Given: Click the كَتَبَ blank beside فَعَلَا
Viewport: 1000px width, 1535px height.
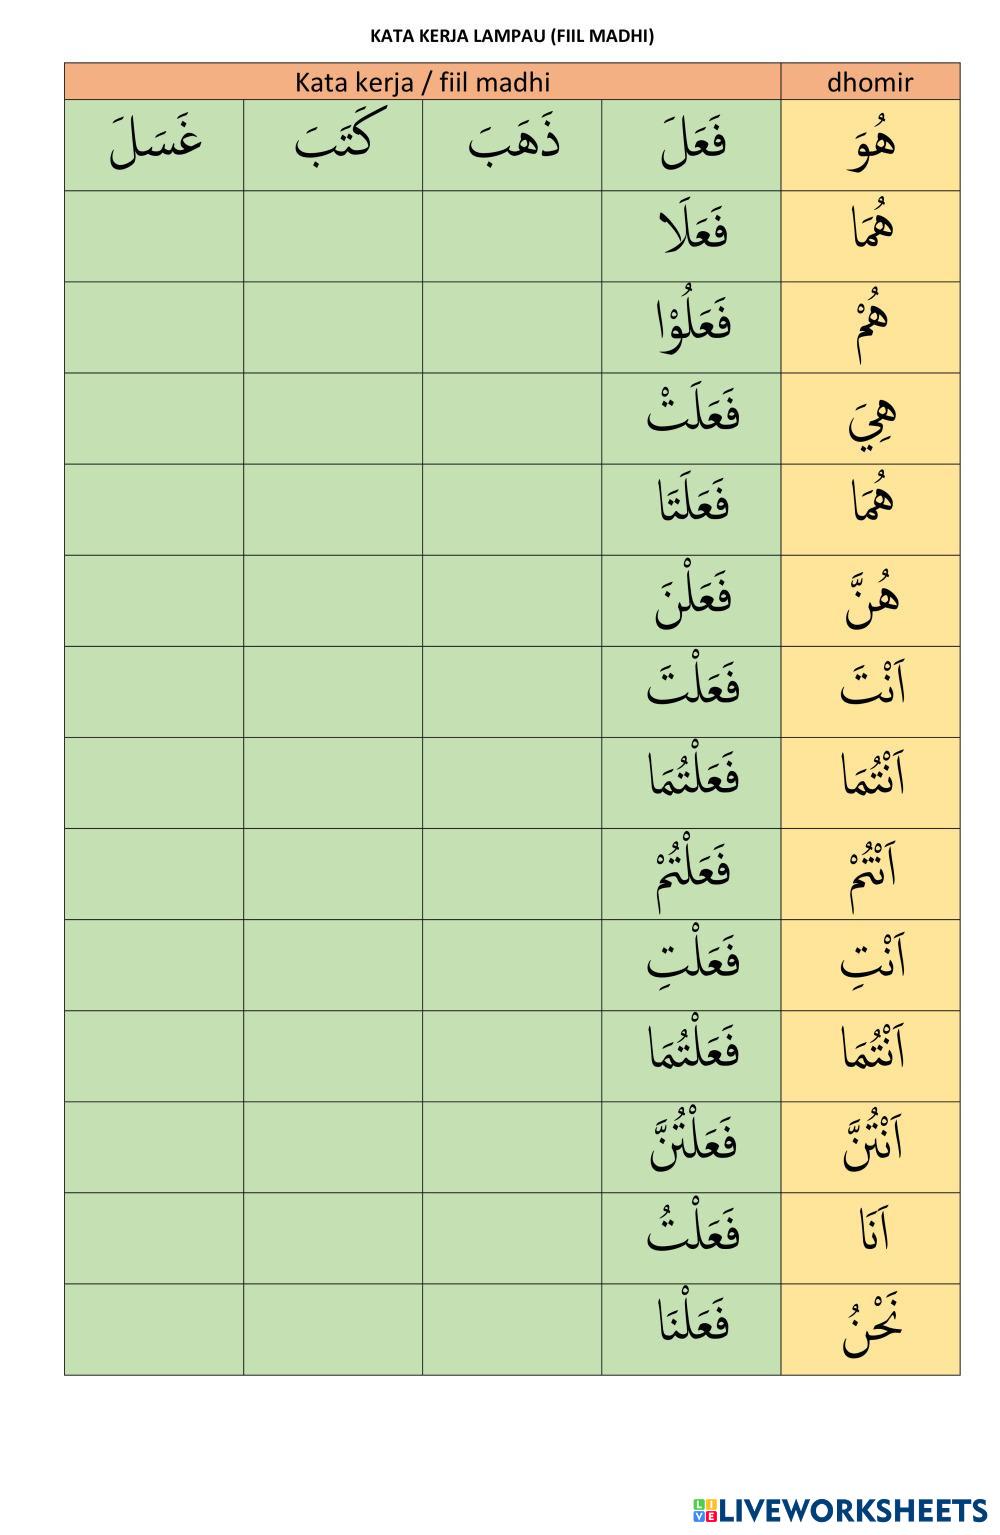Looking at the screenshot, I should pyautogui.click(x=333, y=236).
